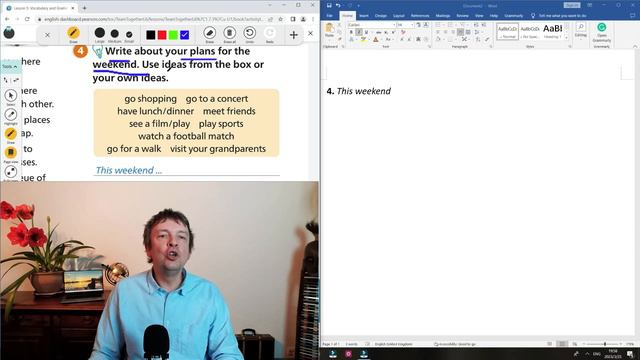Viewport: 640px width, 360px height.
Task: Pick the blue color swatch
Action: 184,35
